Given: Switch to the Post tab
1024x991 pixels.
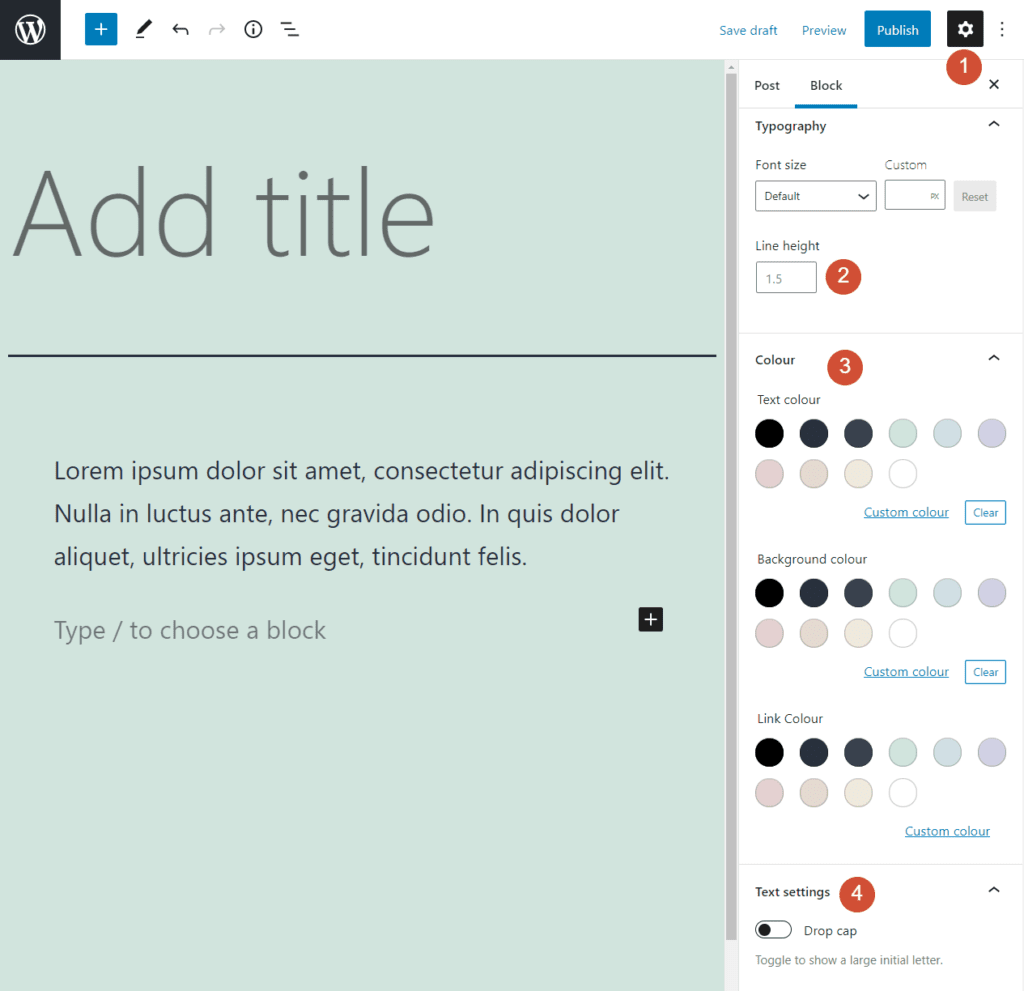Looking at the screenshot, I should coord(766,85).
